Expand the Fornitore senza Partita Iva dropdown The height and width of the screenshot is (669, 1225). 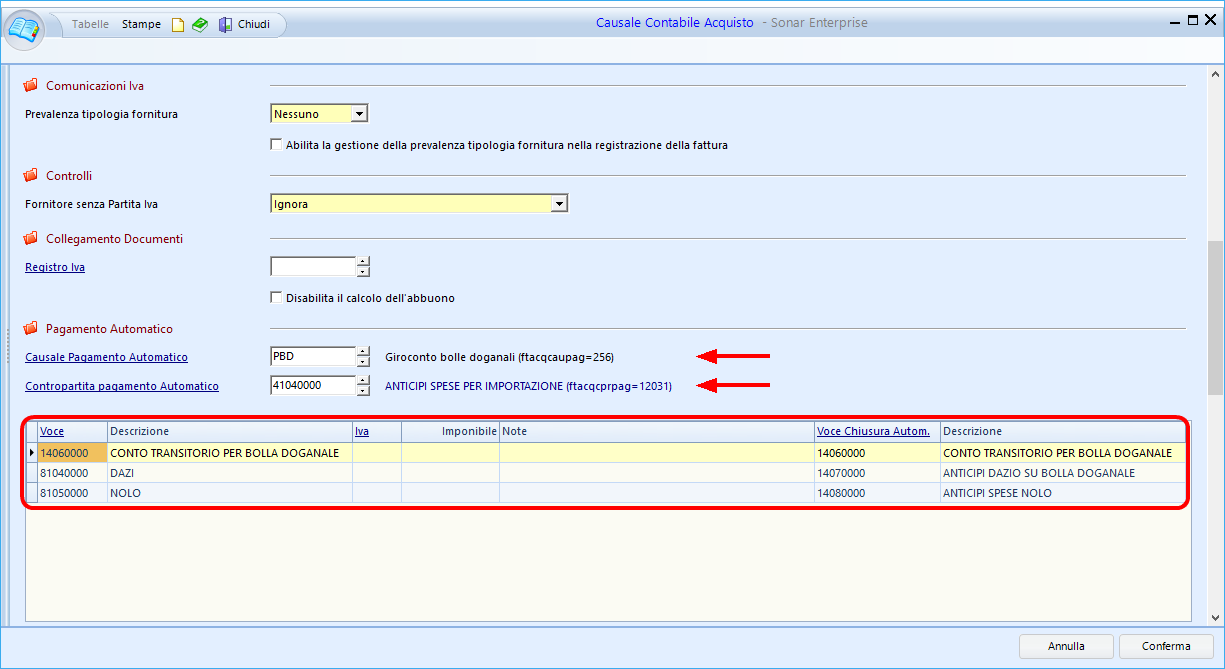[559, 204]
